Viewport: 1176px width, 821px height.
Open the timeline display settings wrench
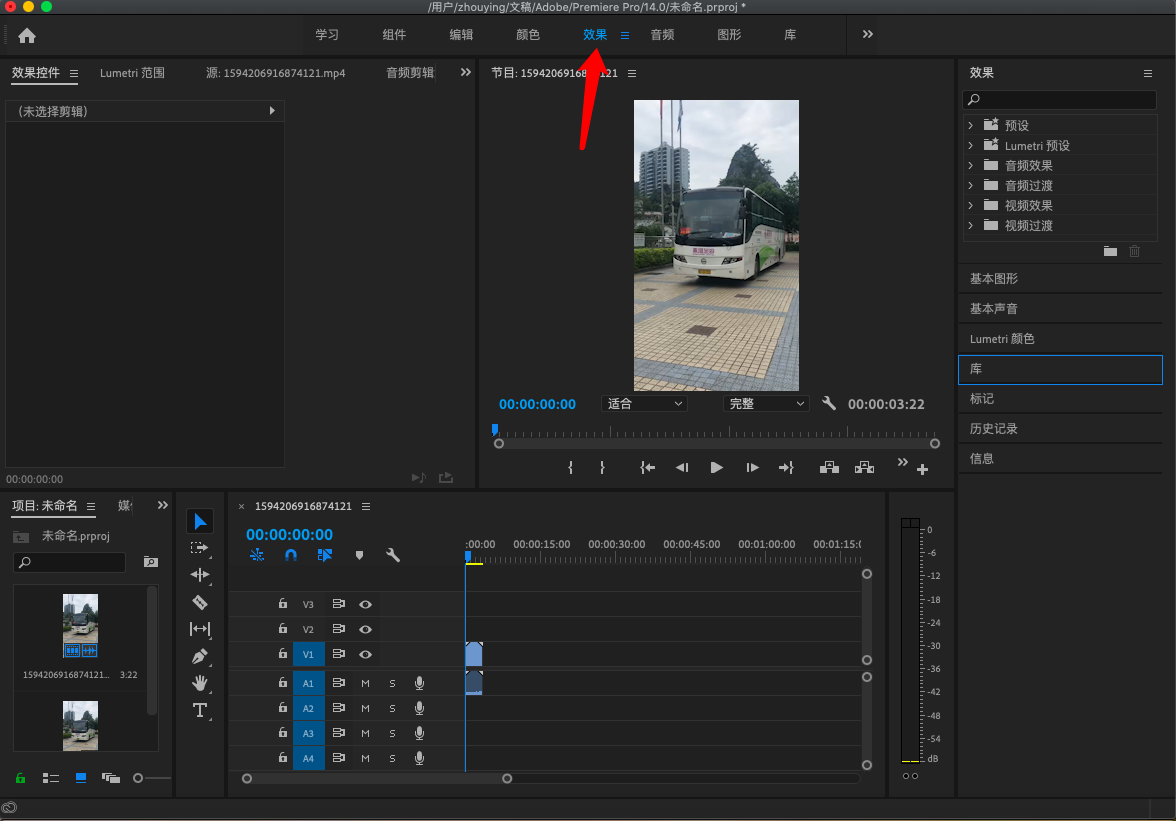[x=393, y=555]
